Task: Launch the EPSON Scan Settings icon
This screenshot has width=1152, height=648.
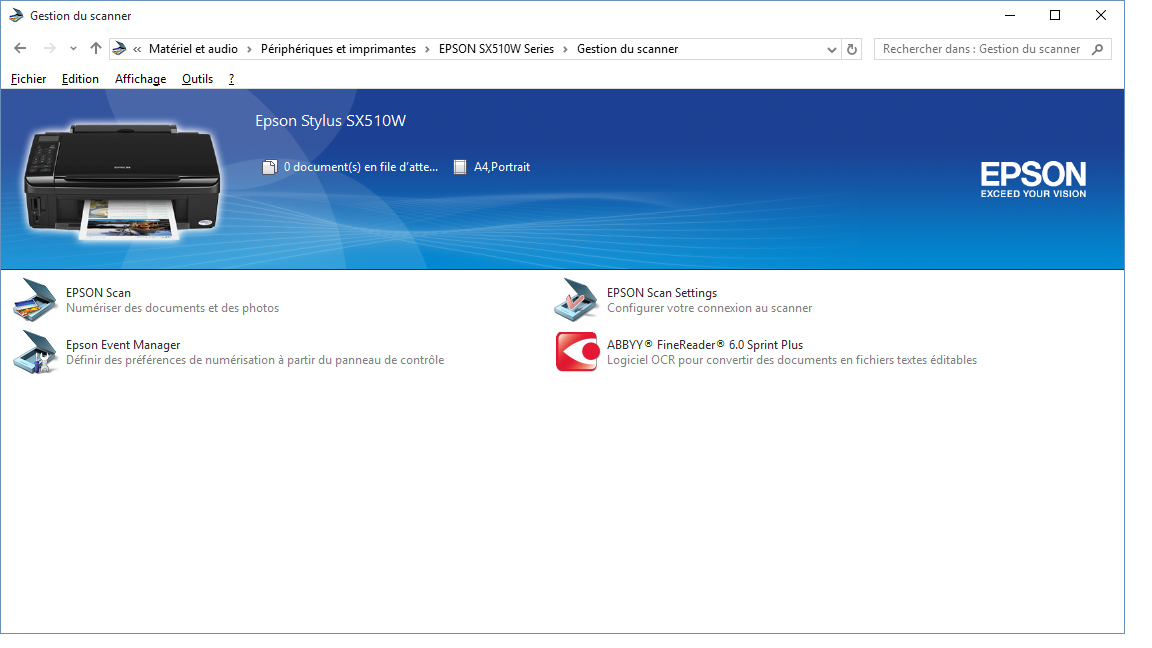Action: [576, 300]
